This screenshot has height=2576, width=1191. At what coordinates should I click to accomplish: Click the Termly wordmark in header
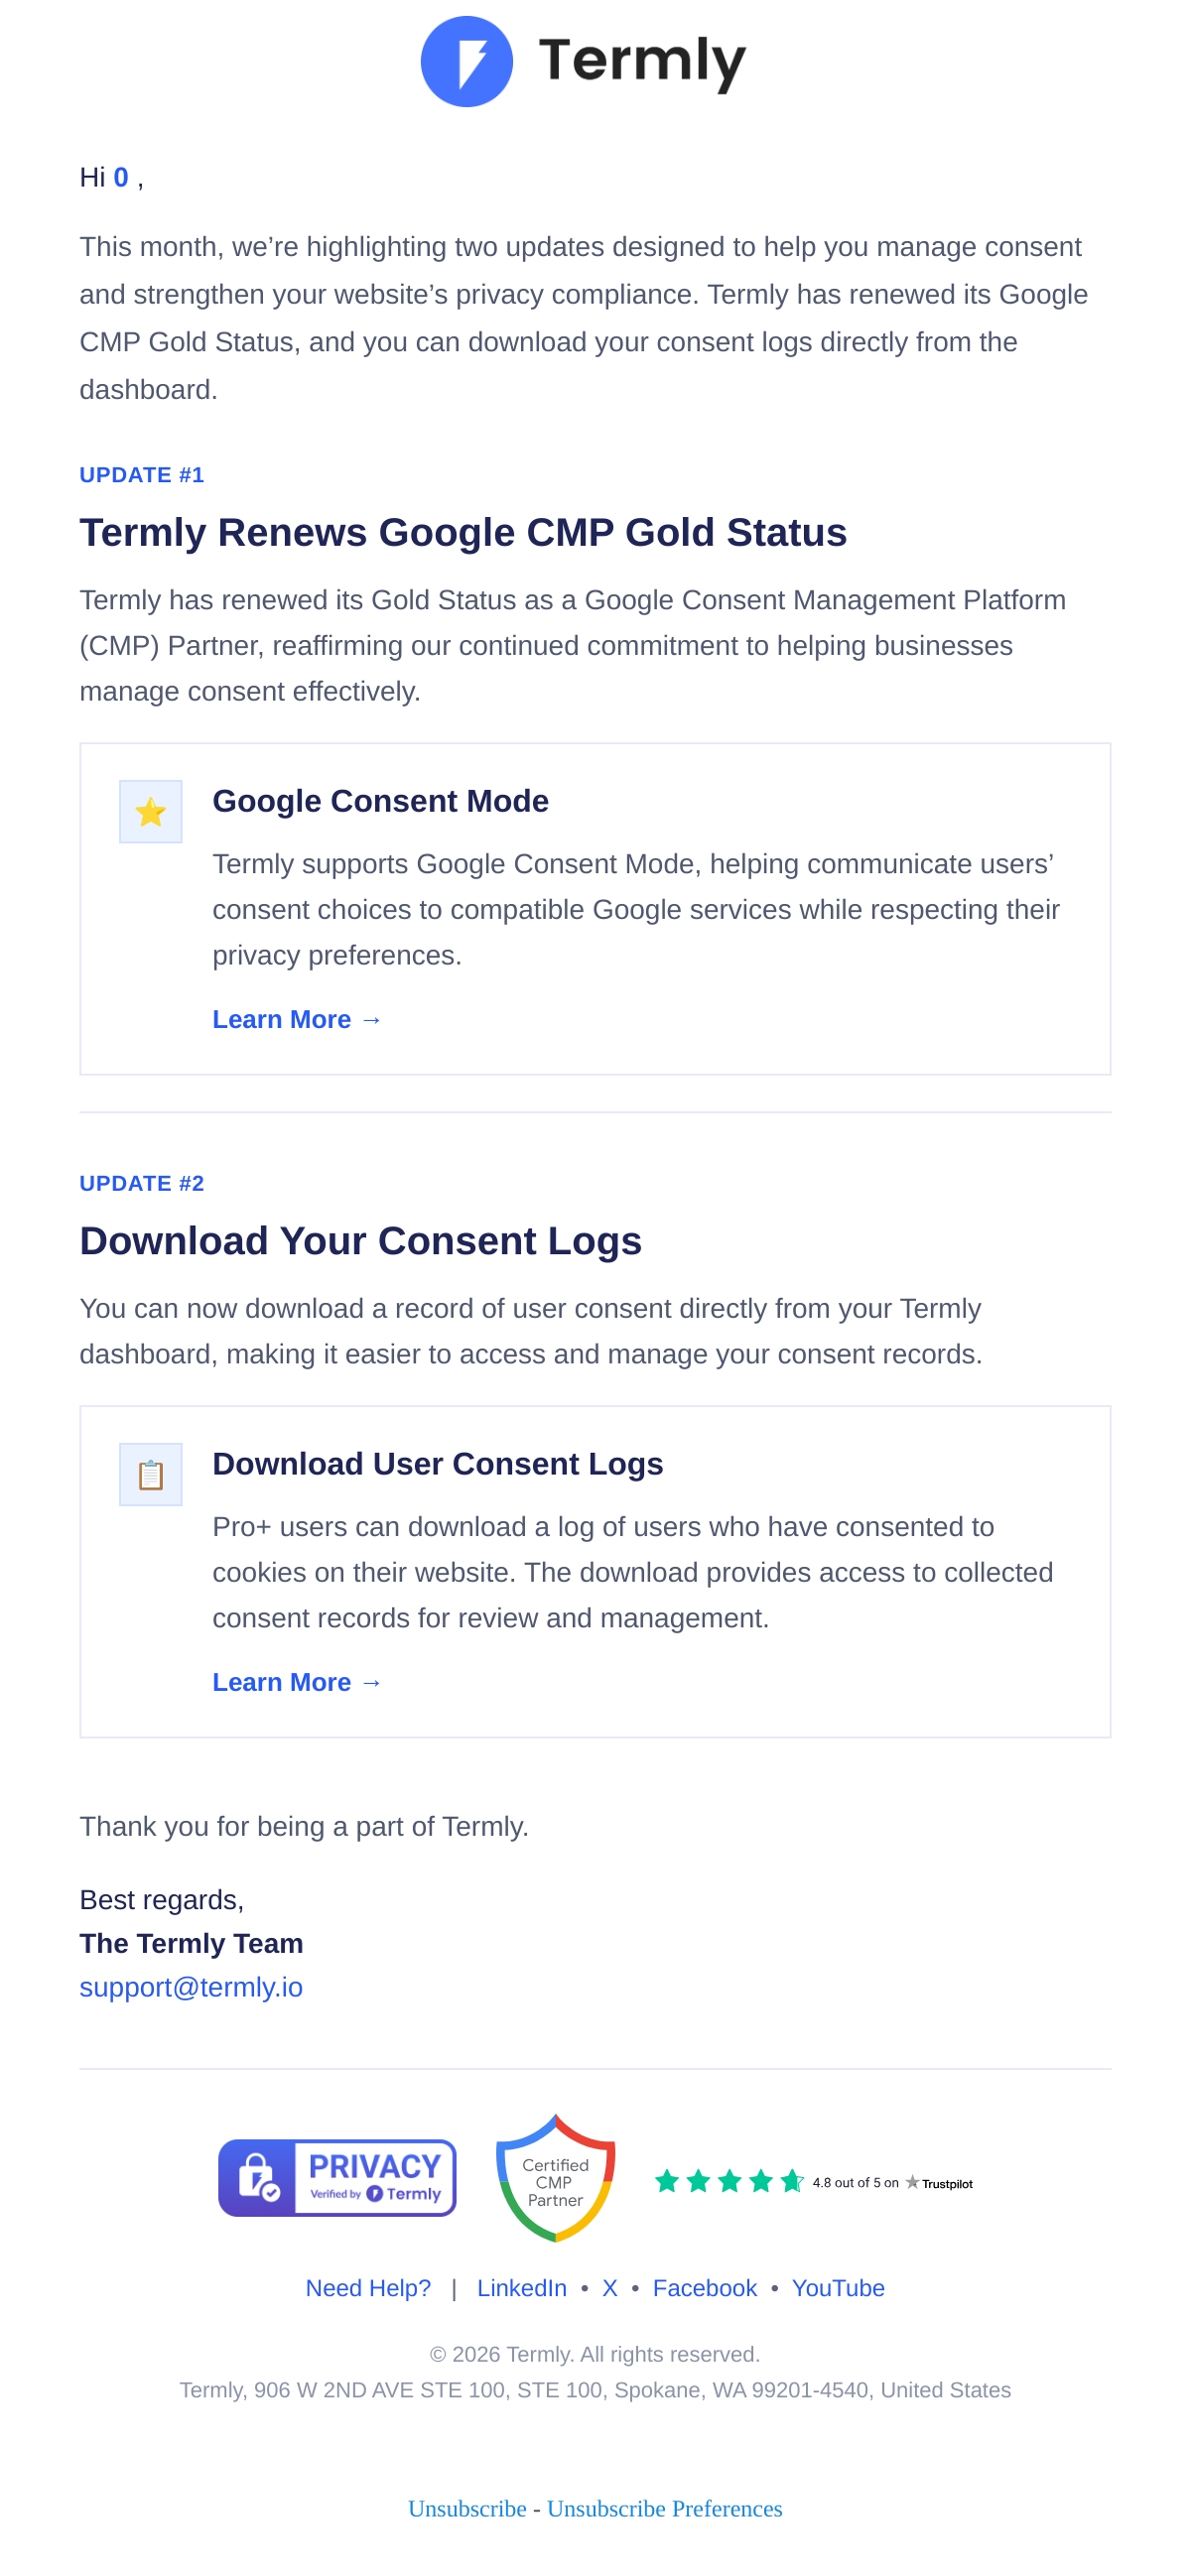coord(642,62)
